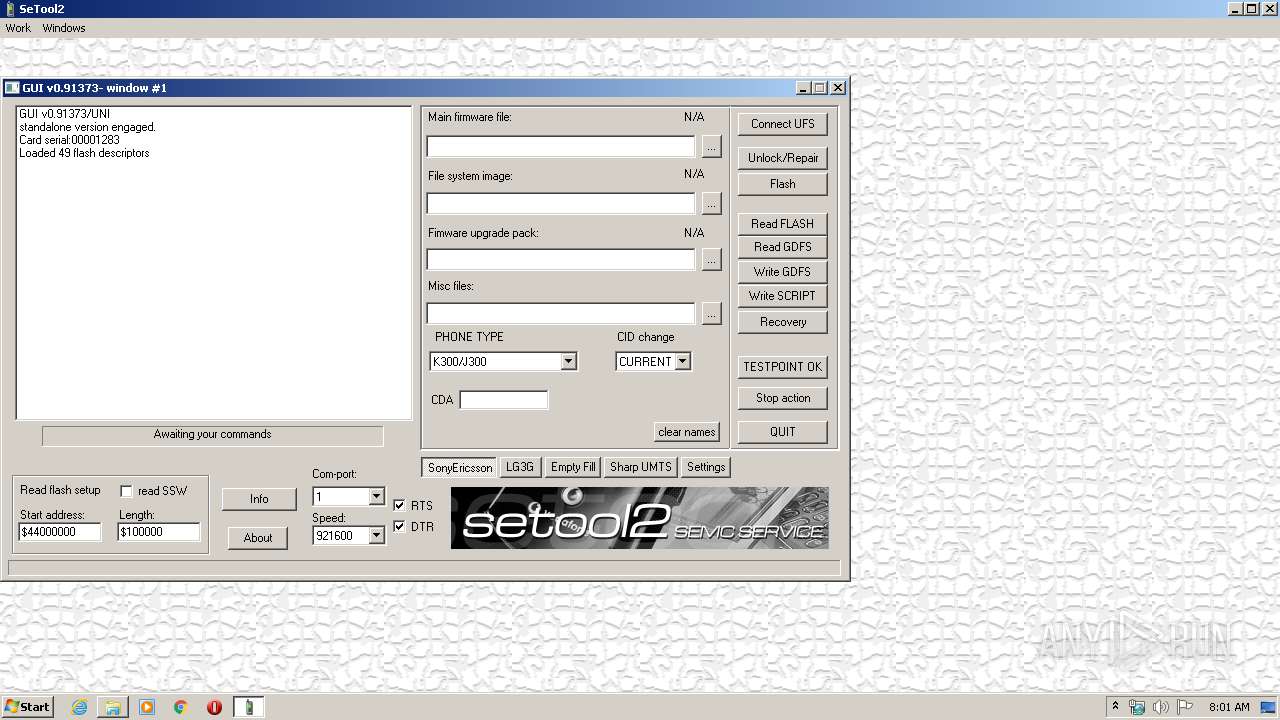Focus the CDA input field
Image resolution: width=1280 pixels, height=720 pixels.
coord(504,400)
